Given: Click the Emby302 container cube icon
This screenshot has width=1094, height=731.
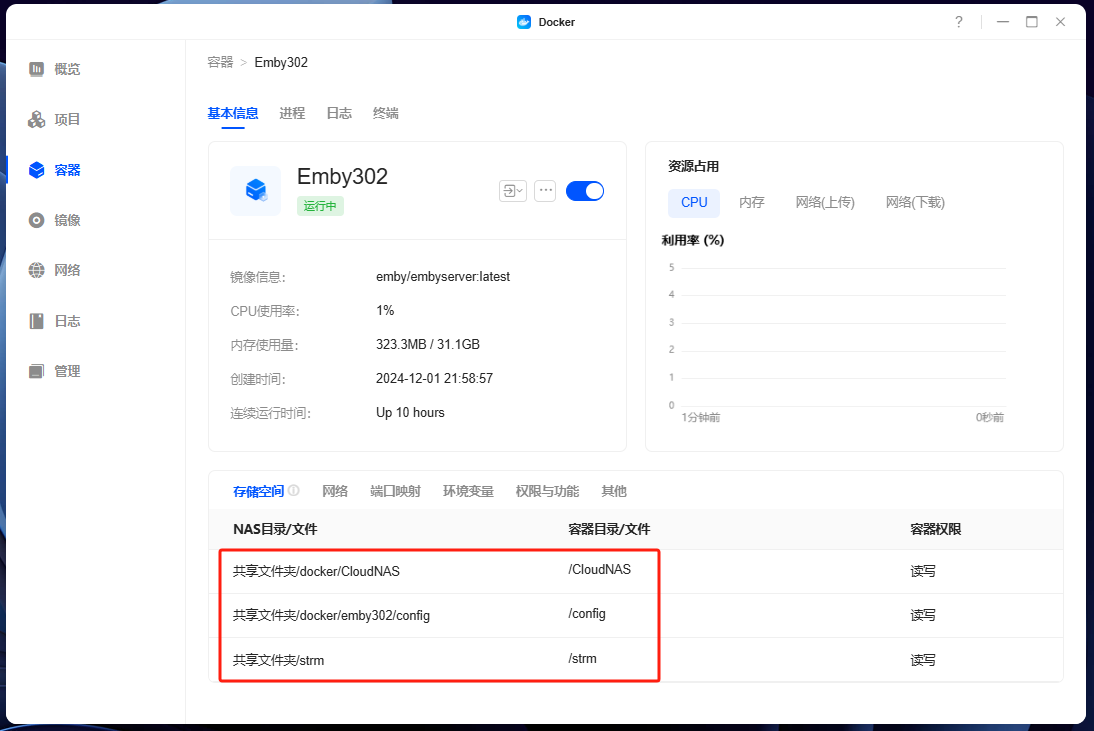Looking at the screenshot, I should click(x=256, y=190).
